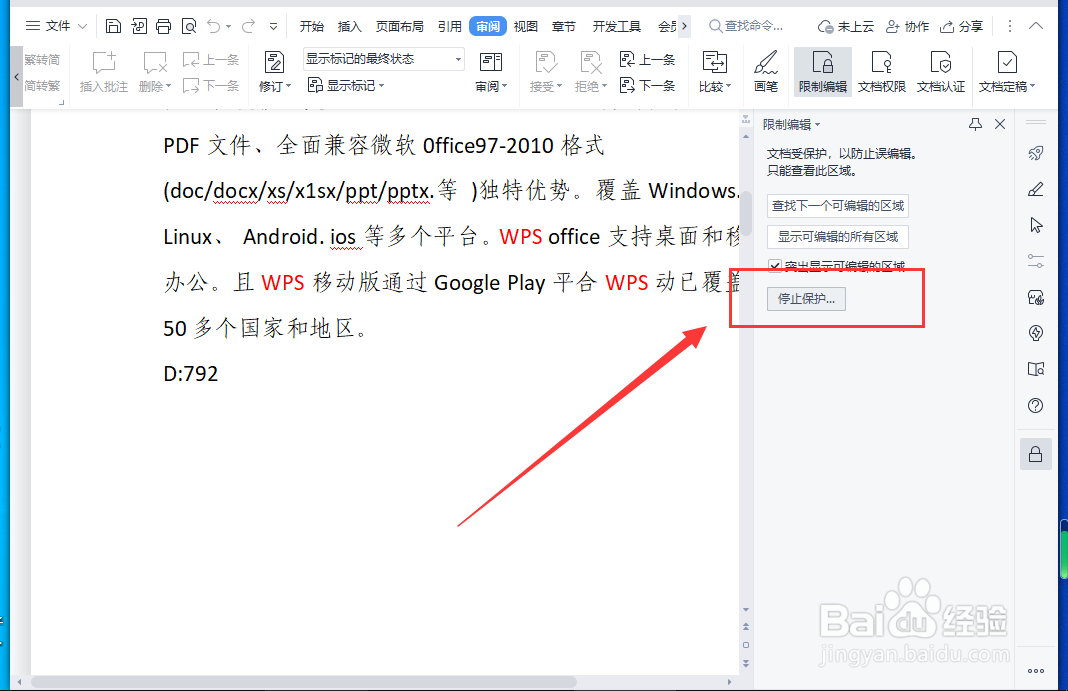Click the redo arrow icon
Image resolution: width=1068 pixels, height=691 pixels.
pos(248,27)
